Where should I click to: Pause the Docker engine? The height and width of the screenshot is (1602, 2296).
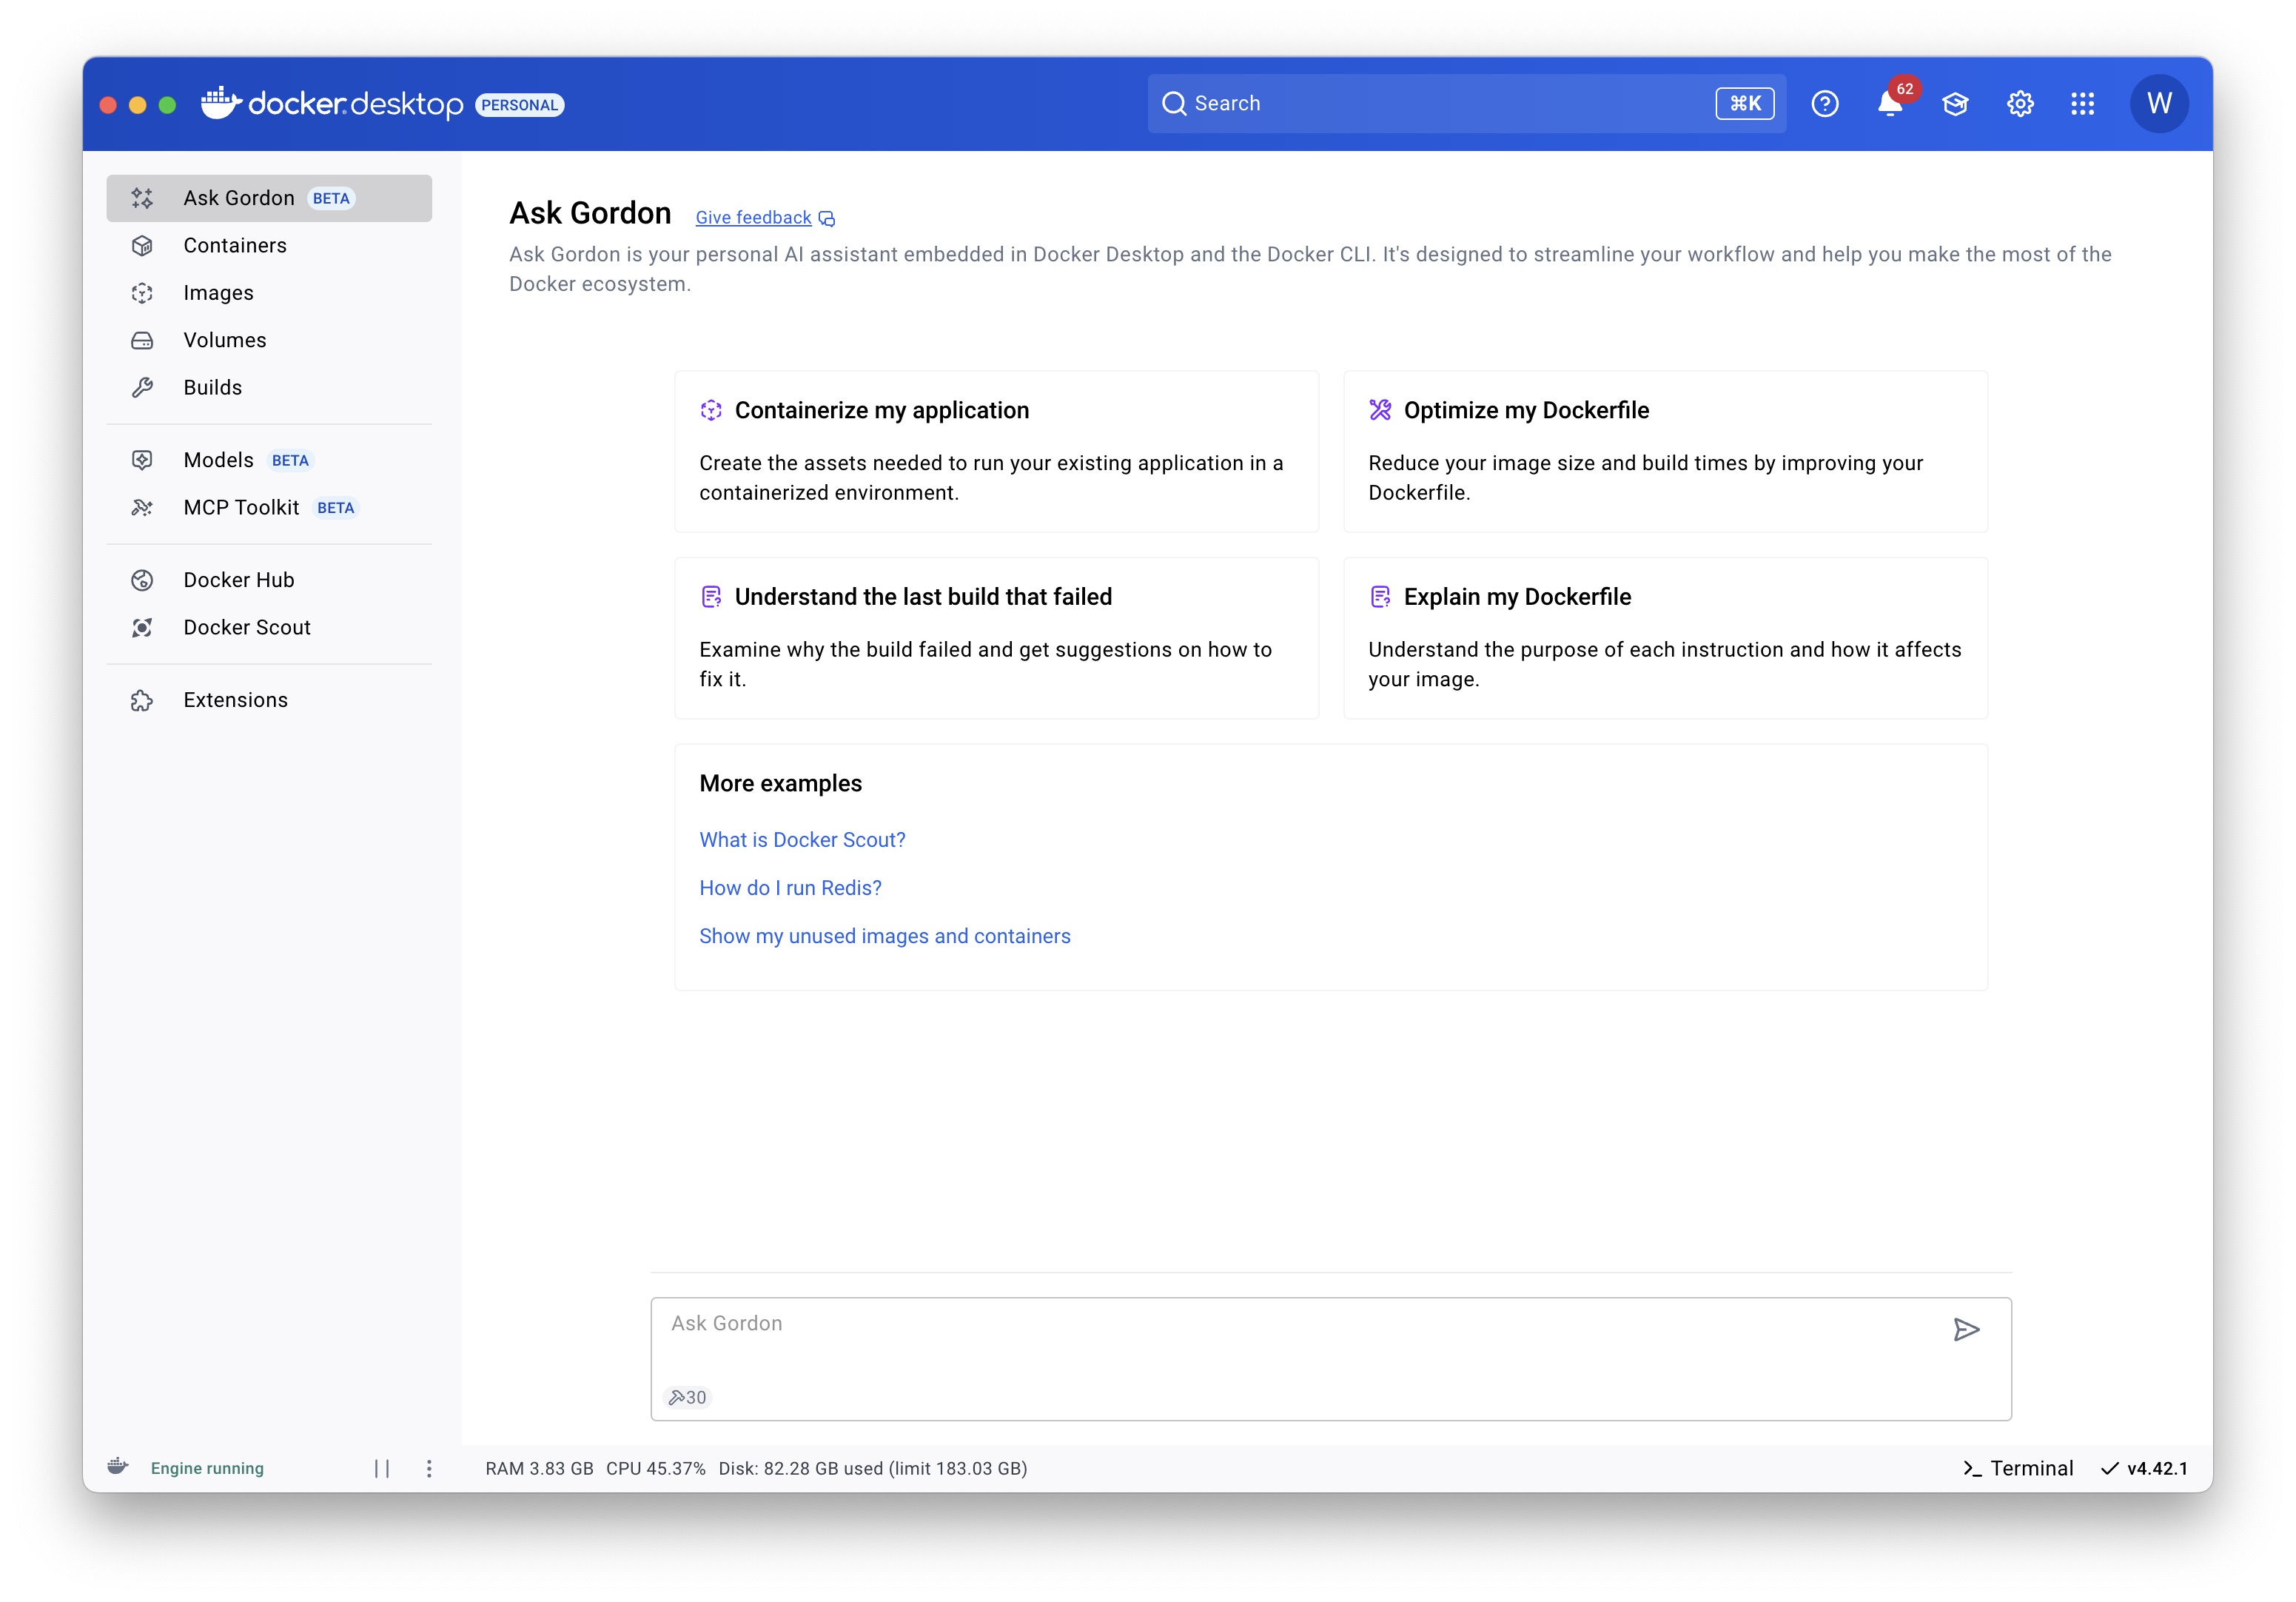[x=382, y=1468]
